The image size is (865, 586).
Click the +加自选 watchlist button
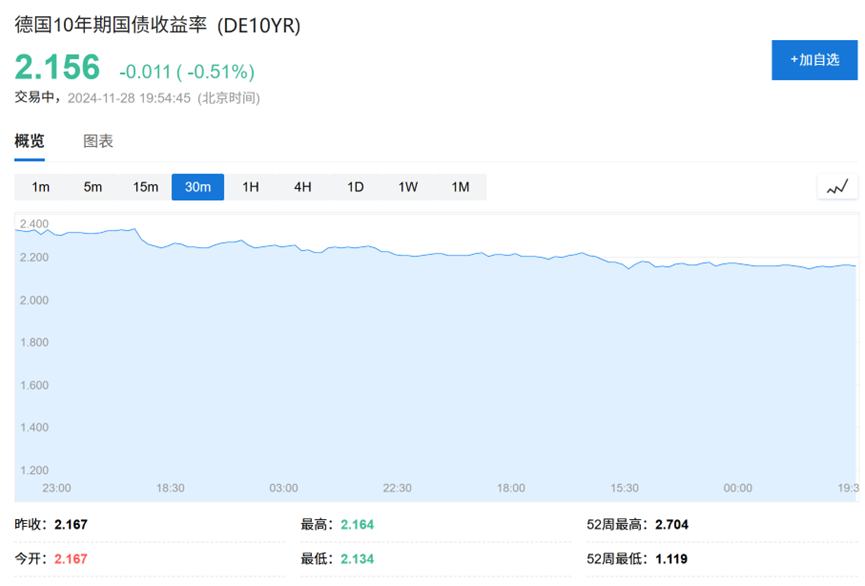point(814,60)
